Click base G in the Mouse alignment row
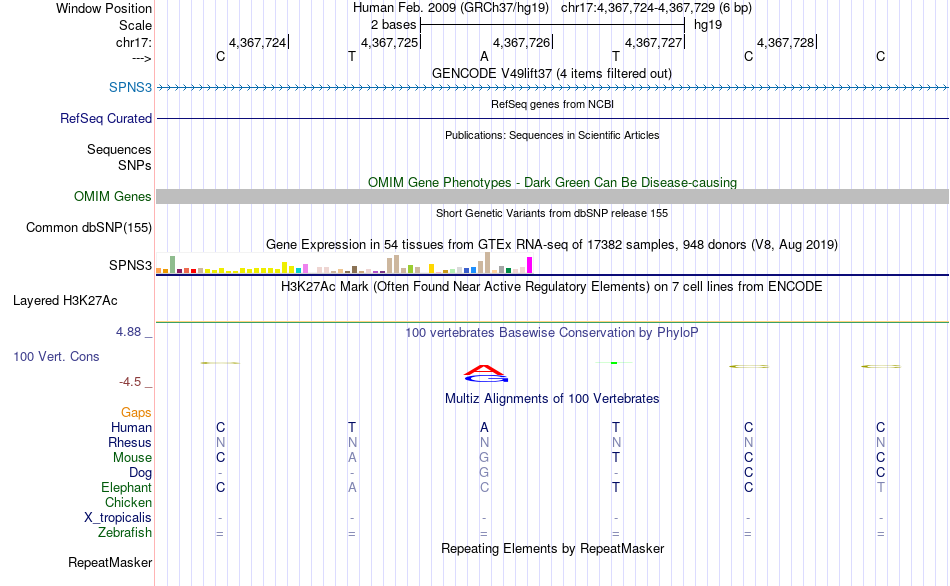The image size is (950, 586). 484,458
